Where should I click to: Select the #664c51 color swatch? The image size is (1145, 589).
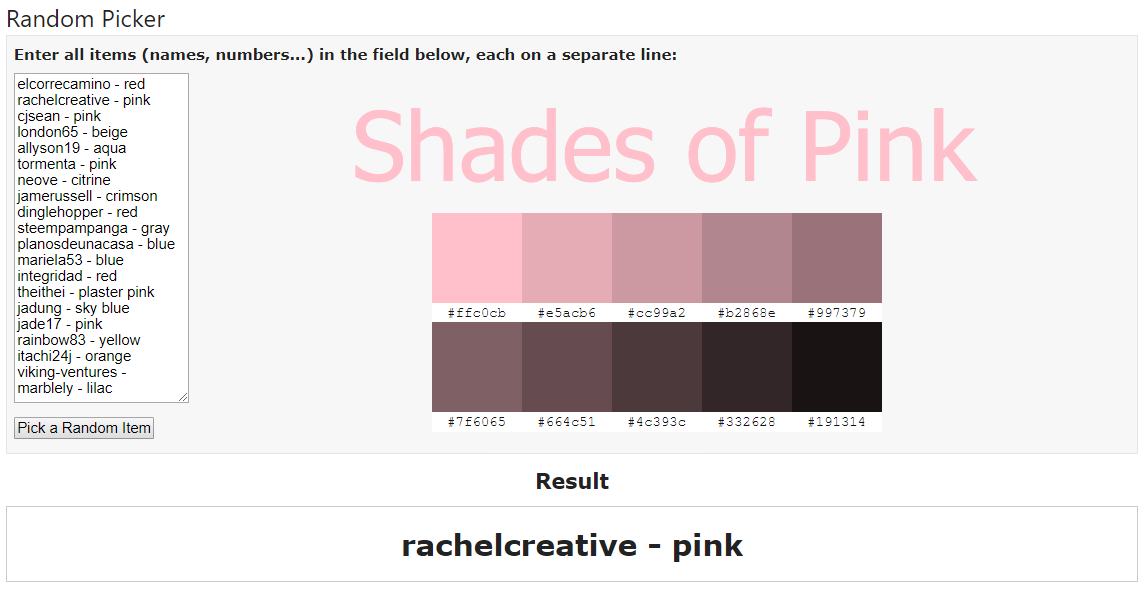[x=567, y=367]
